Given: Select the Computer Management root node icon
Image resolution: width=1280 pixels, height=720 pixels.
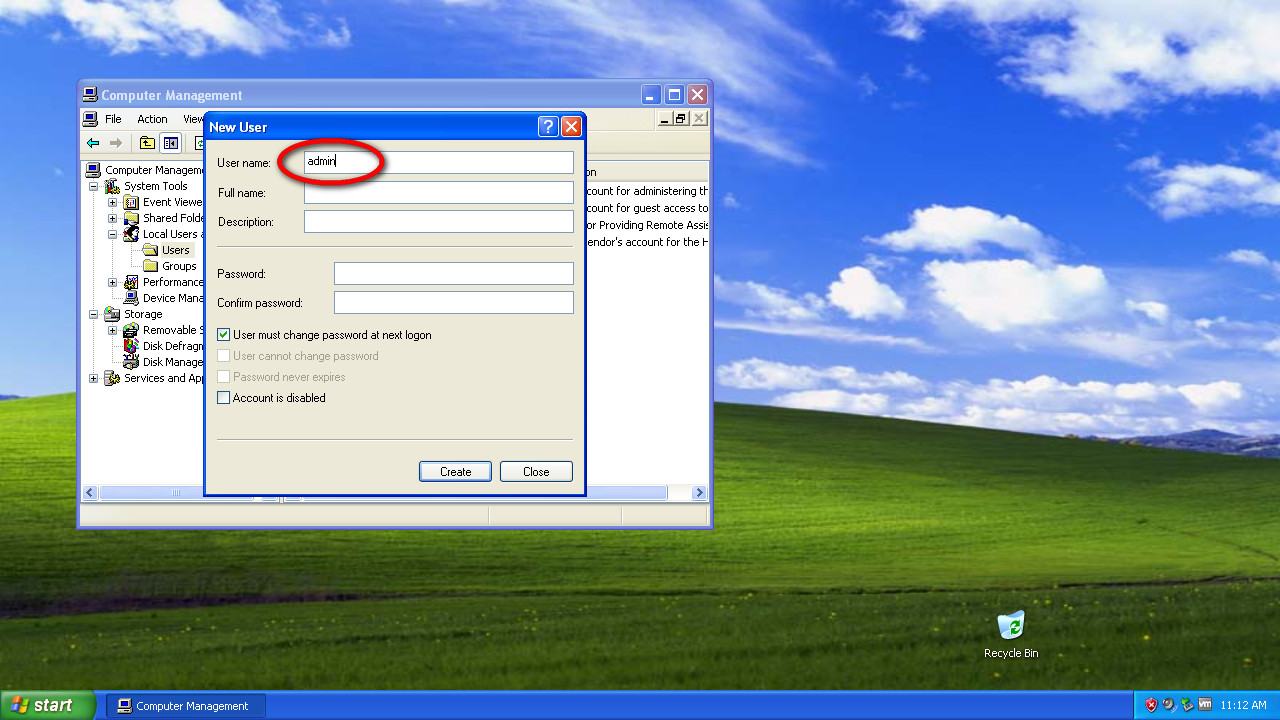Looking at the screenshot, I should [93, 170].
